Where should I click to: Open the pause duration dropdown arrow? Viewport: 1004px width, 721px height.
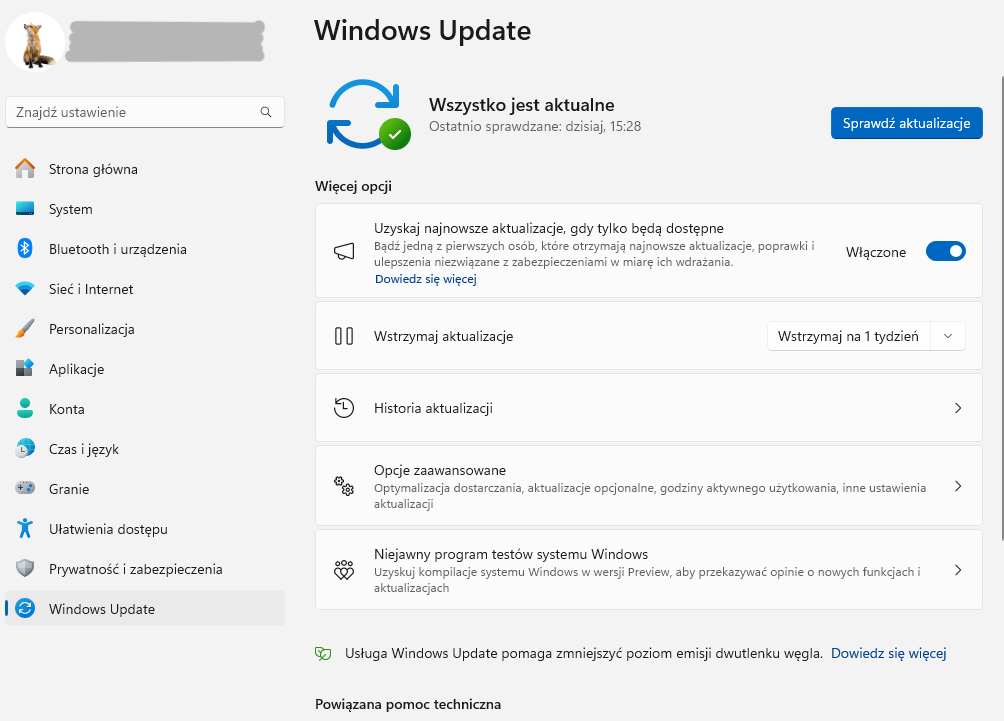(948, 336)
